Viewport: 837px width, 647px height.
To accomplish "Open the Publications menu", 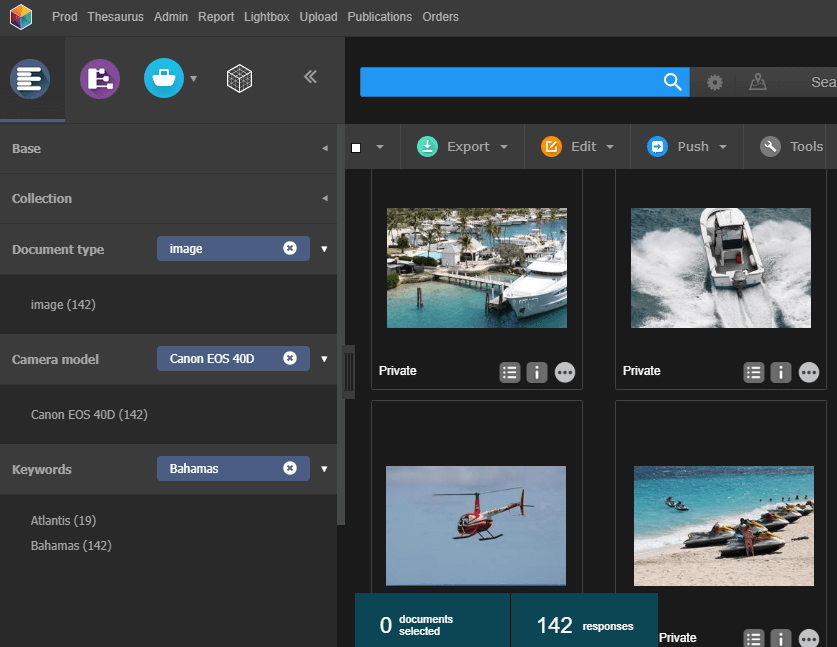I will tap(380, 17).
